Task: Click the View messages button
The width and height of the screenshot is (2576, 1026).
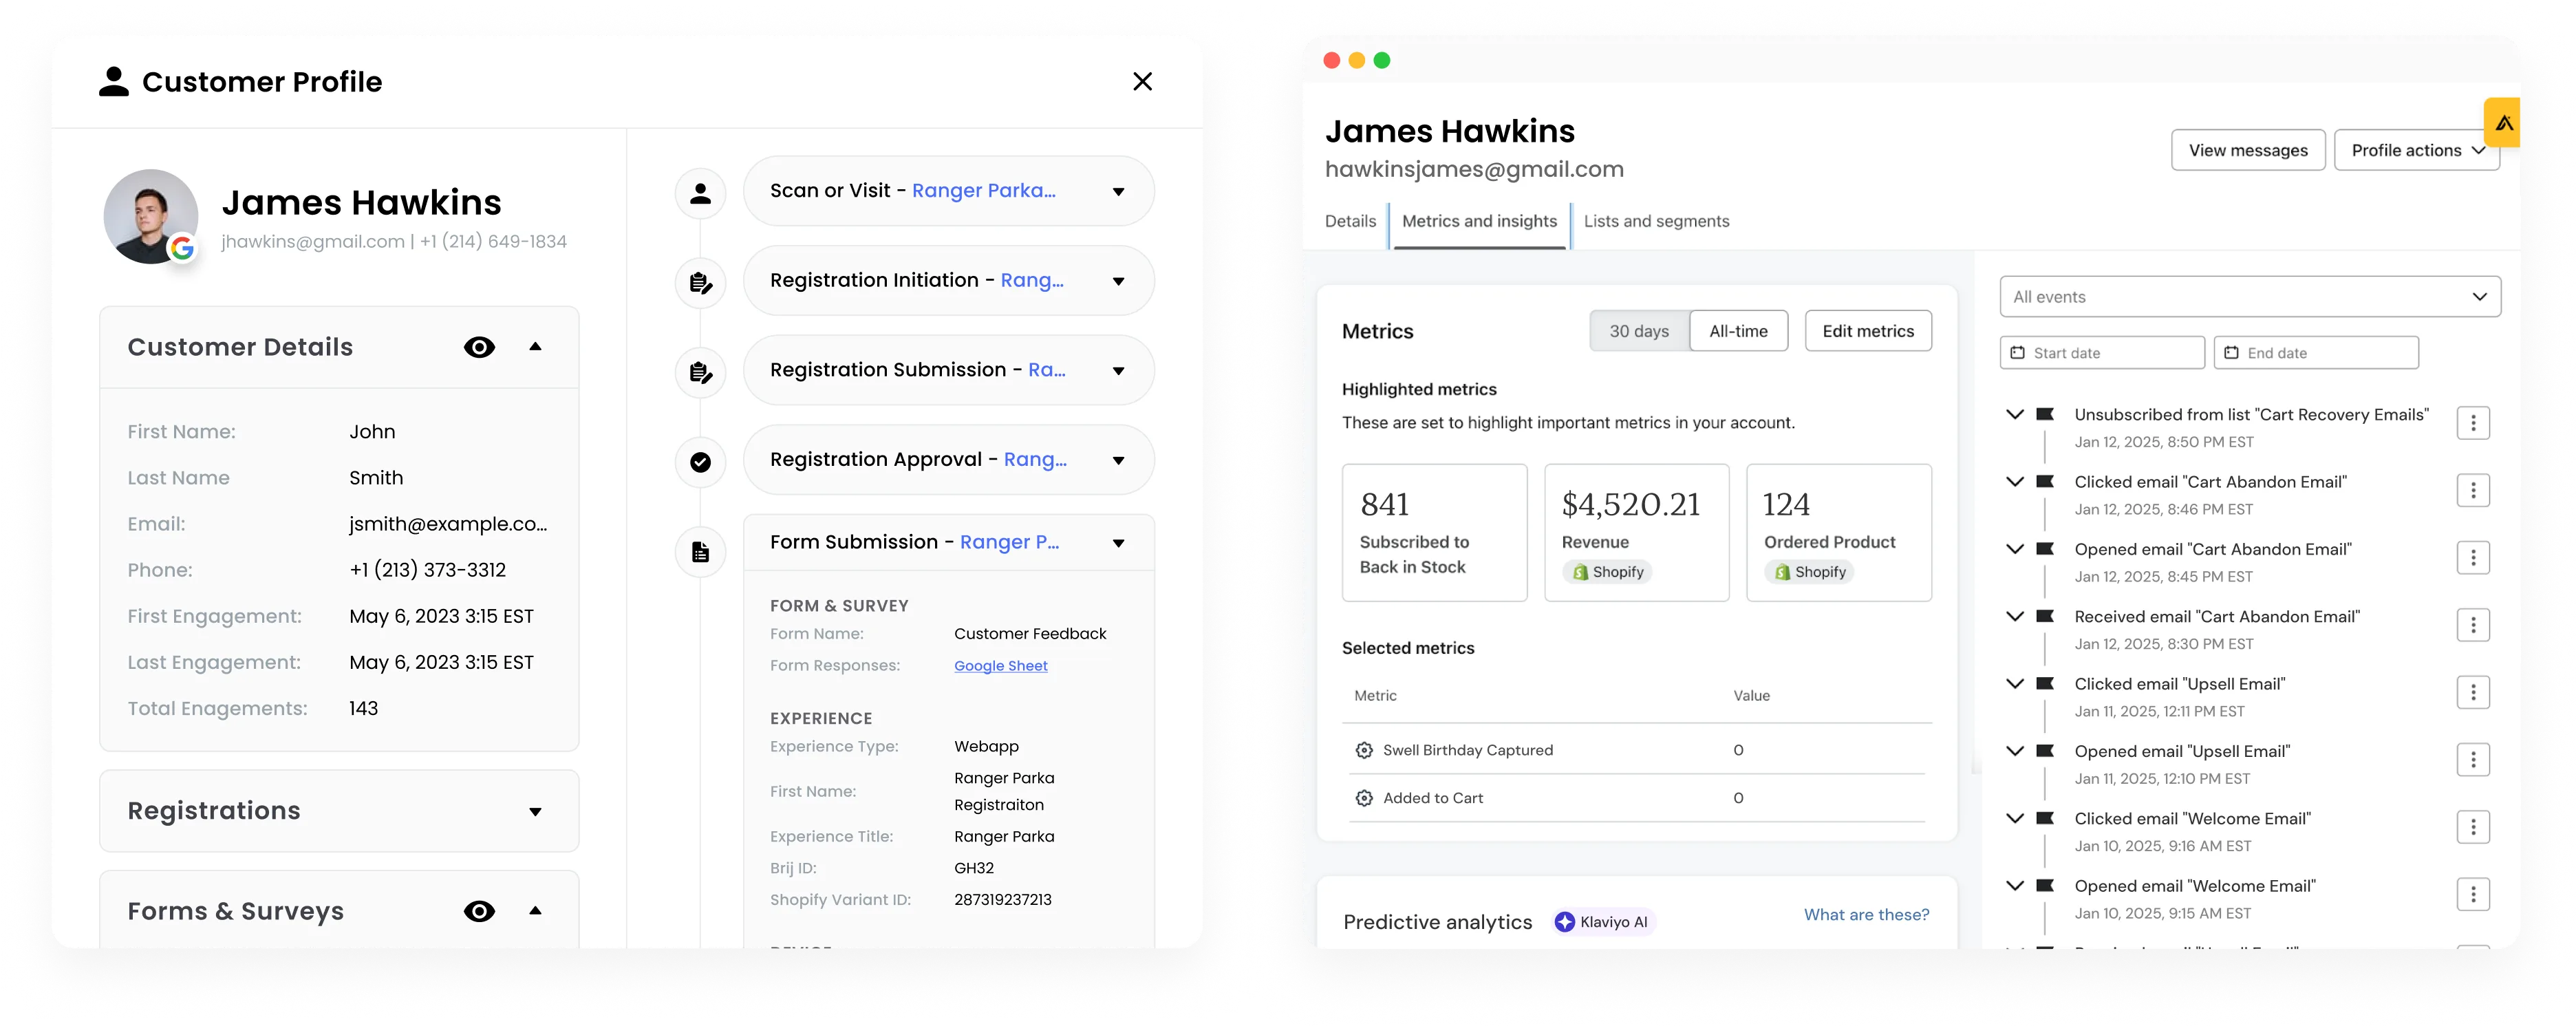Action: 2247,150
